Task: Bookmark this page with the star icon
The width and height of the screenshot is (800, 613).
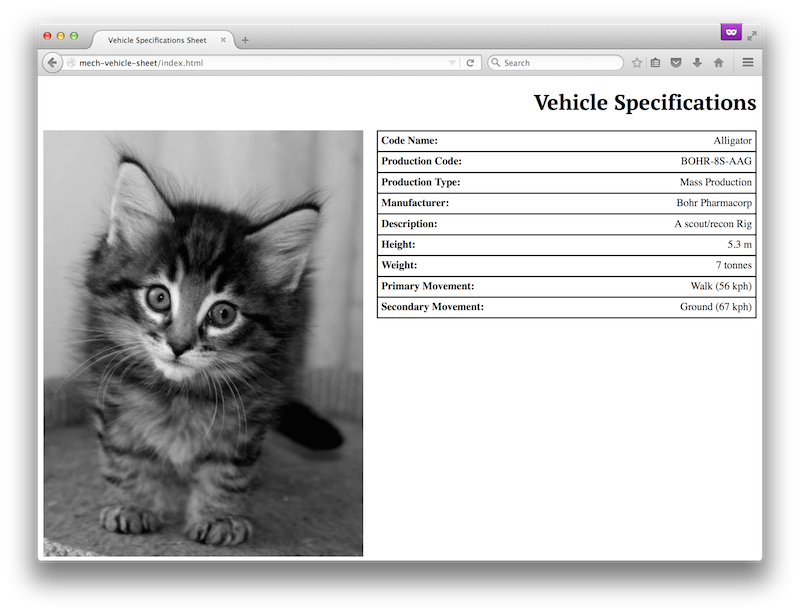Action: point(637,63)
